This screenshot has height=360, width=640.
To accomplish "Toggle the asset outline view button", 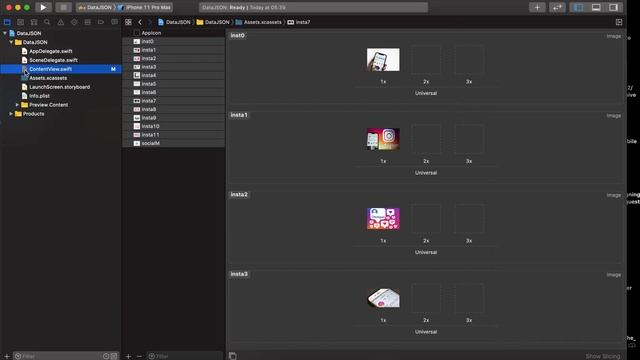I will coord(233,356).
